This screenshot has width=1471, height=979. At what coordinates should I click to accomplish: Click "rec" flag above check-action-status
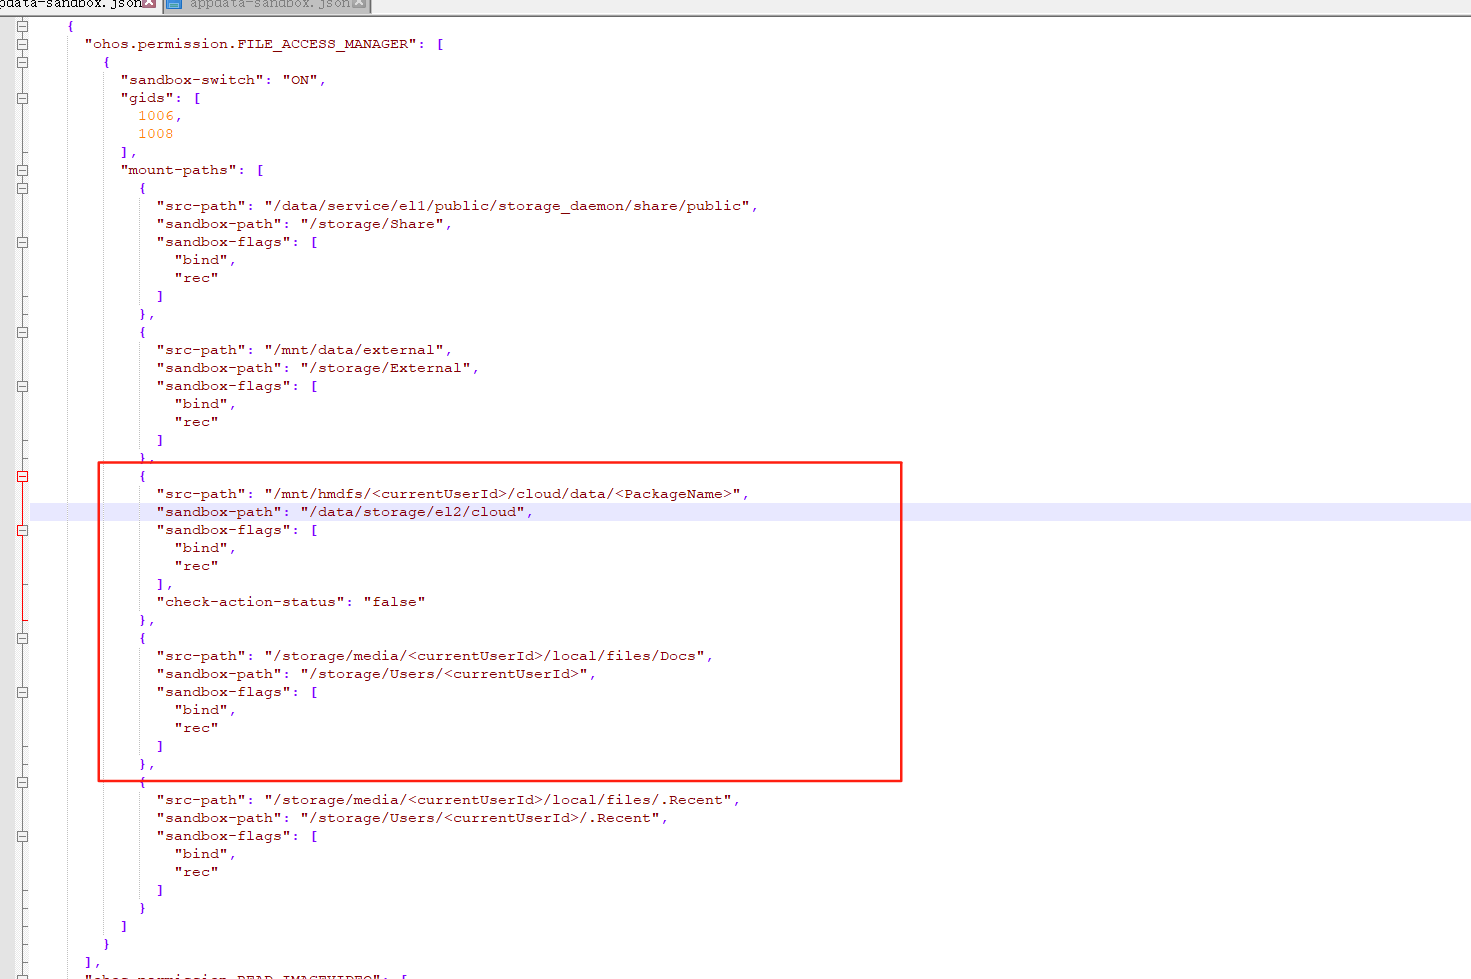pyautogui.click(x=196, y=566)
